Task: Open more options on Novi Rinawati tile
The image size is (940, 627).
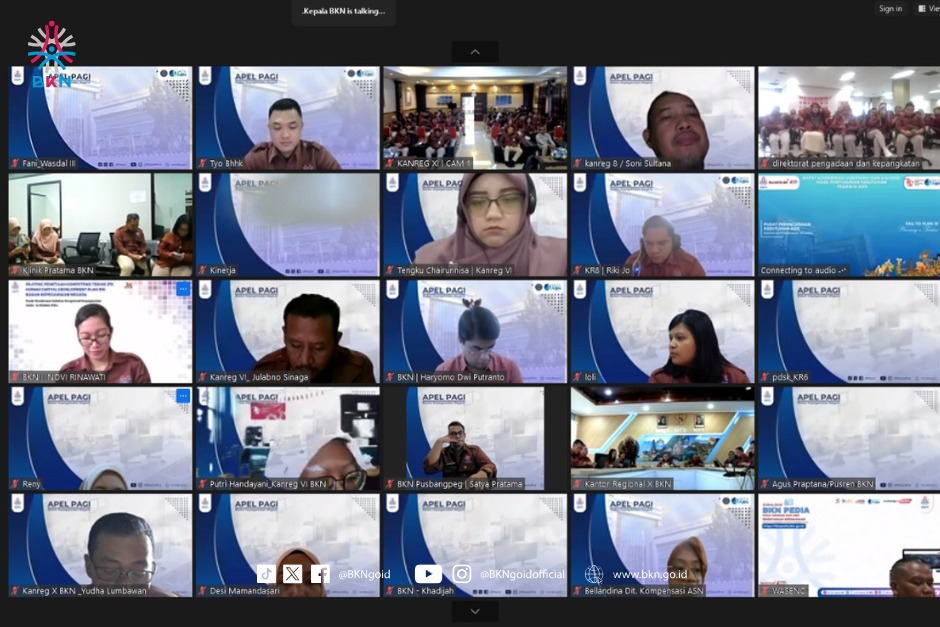Action: point(183,289)
